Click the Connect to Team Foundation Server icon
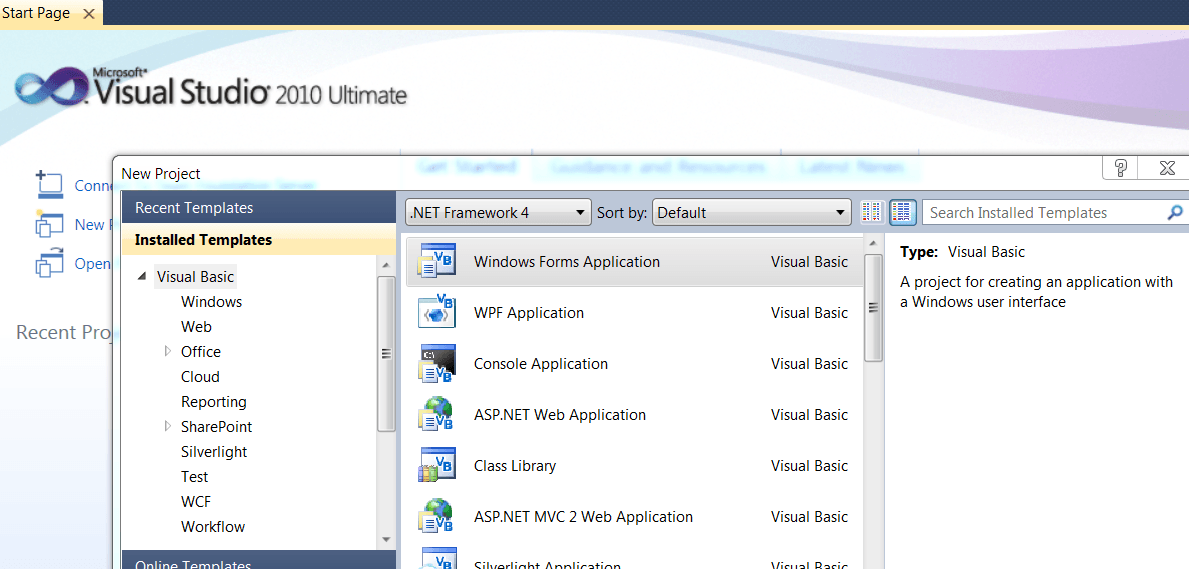This screenshot has height=569, width=1189. tap(49, 184)
